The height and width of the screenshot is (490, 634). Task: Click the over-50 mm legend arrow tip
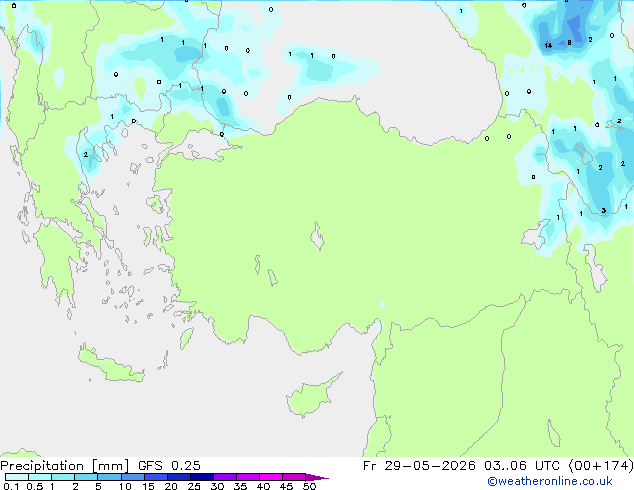pos(317,477)
